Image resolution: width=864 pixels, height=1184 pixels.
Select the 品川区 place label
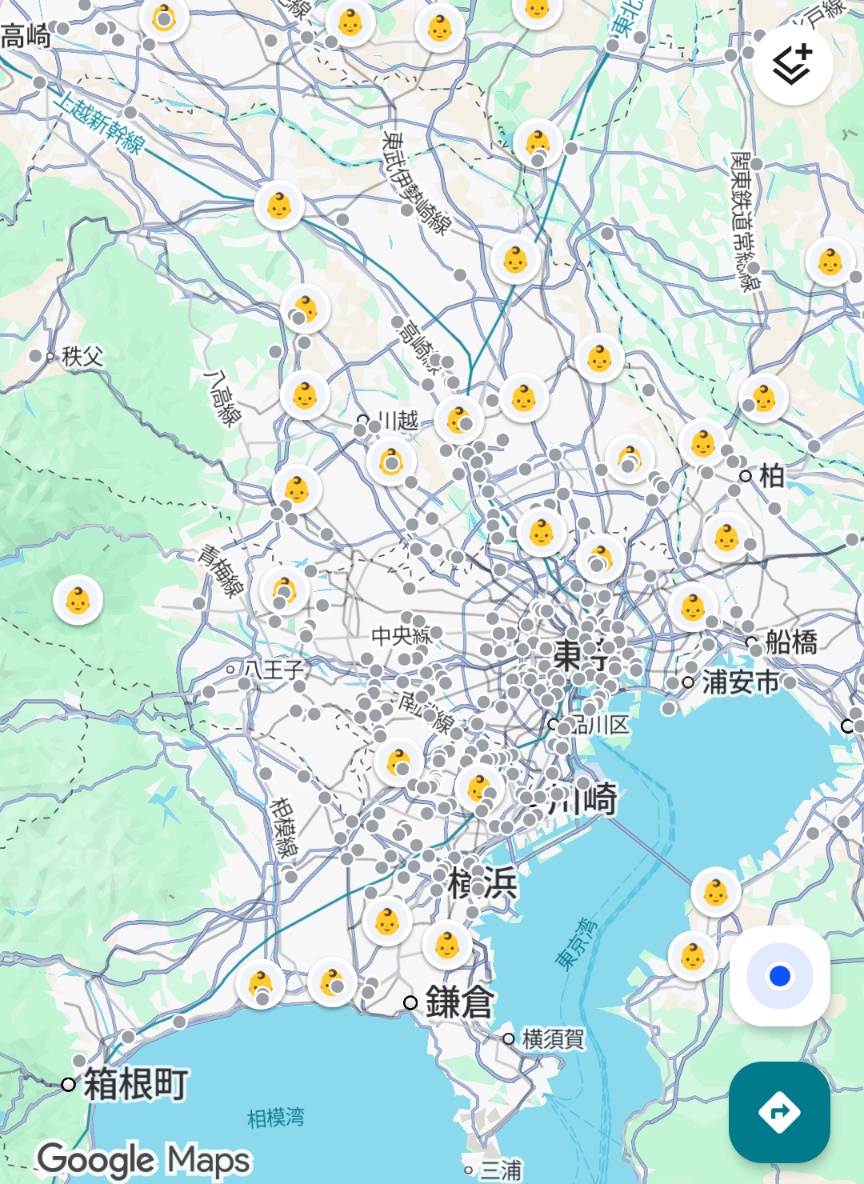pyautogui.click(x=598, y=725)
